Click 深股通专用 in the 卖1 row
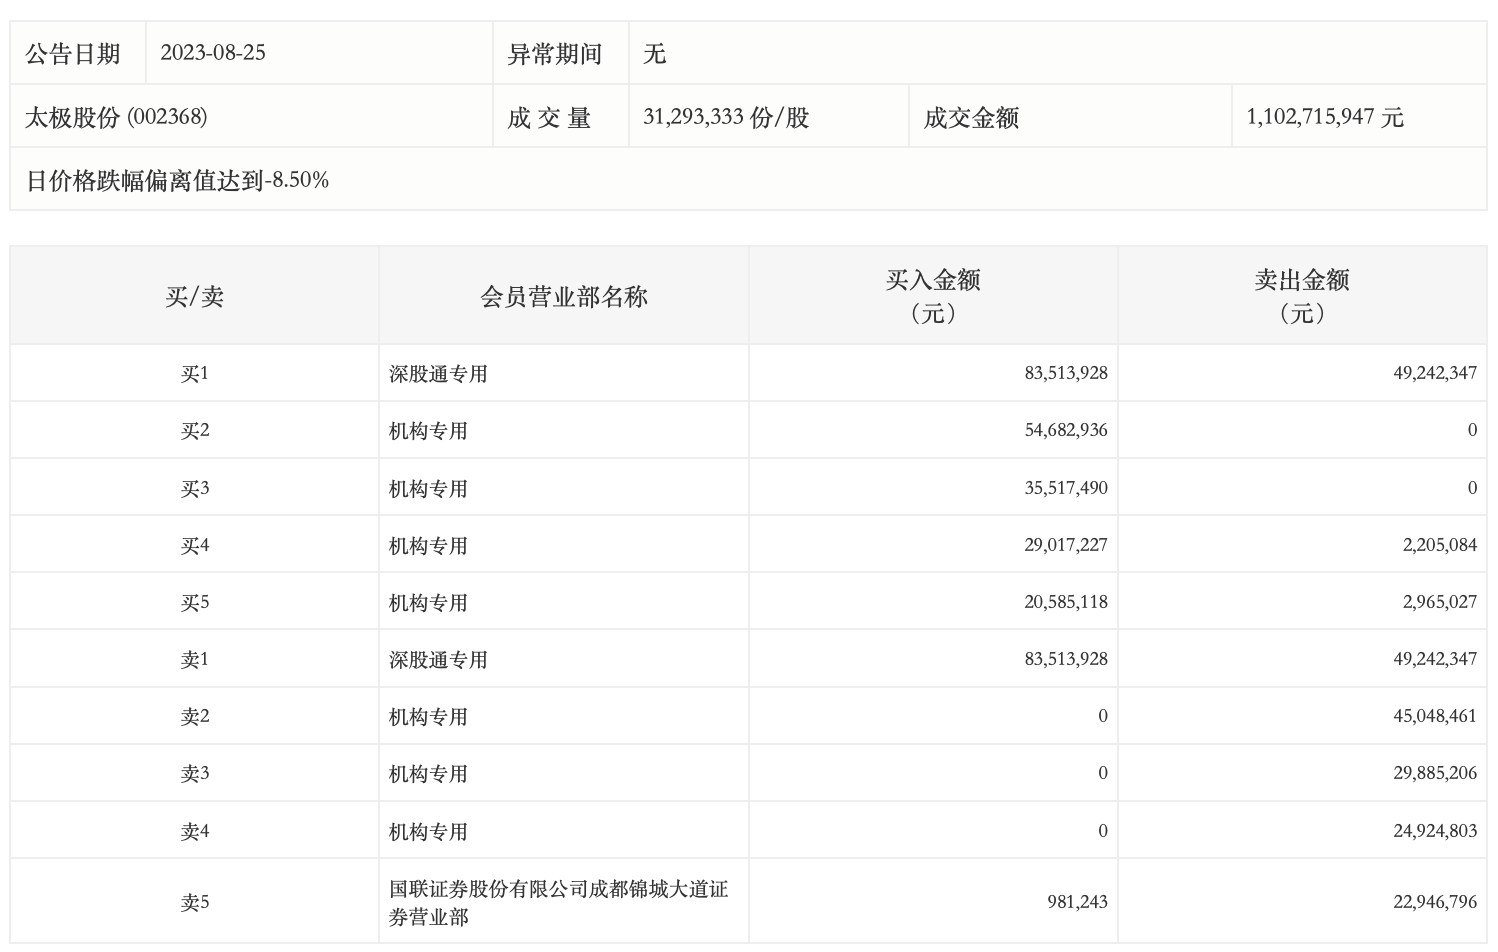Image resolution: width=1498 pixels, height=952 pixels. tap(438, 660)
